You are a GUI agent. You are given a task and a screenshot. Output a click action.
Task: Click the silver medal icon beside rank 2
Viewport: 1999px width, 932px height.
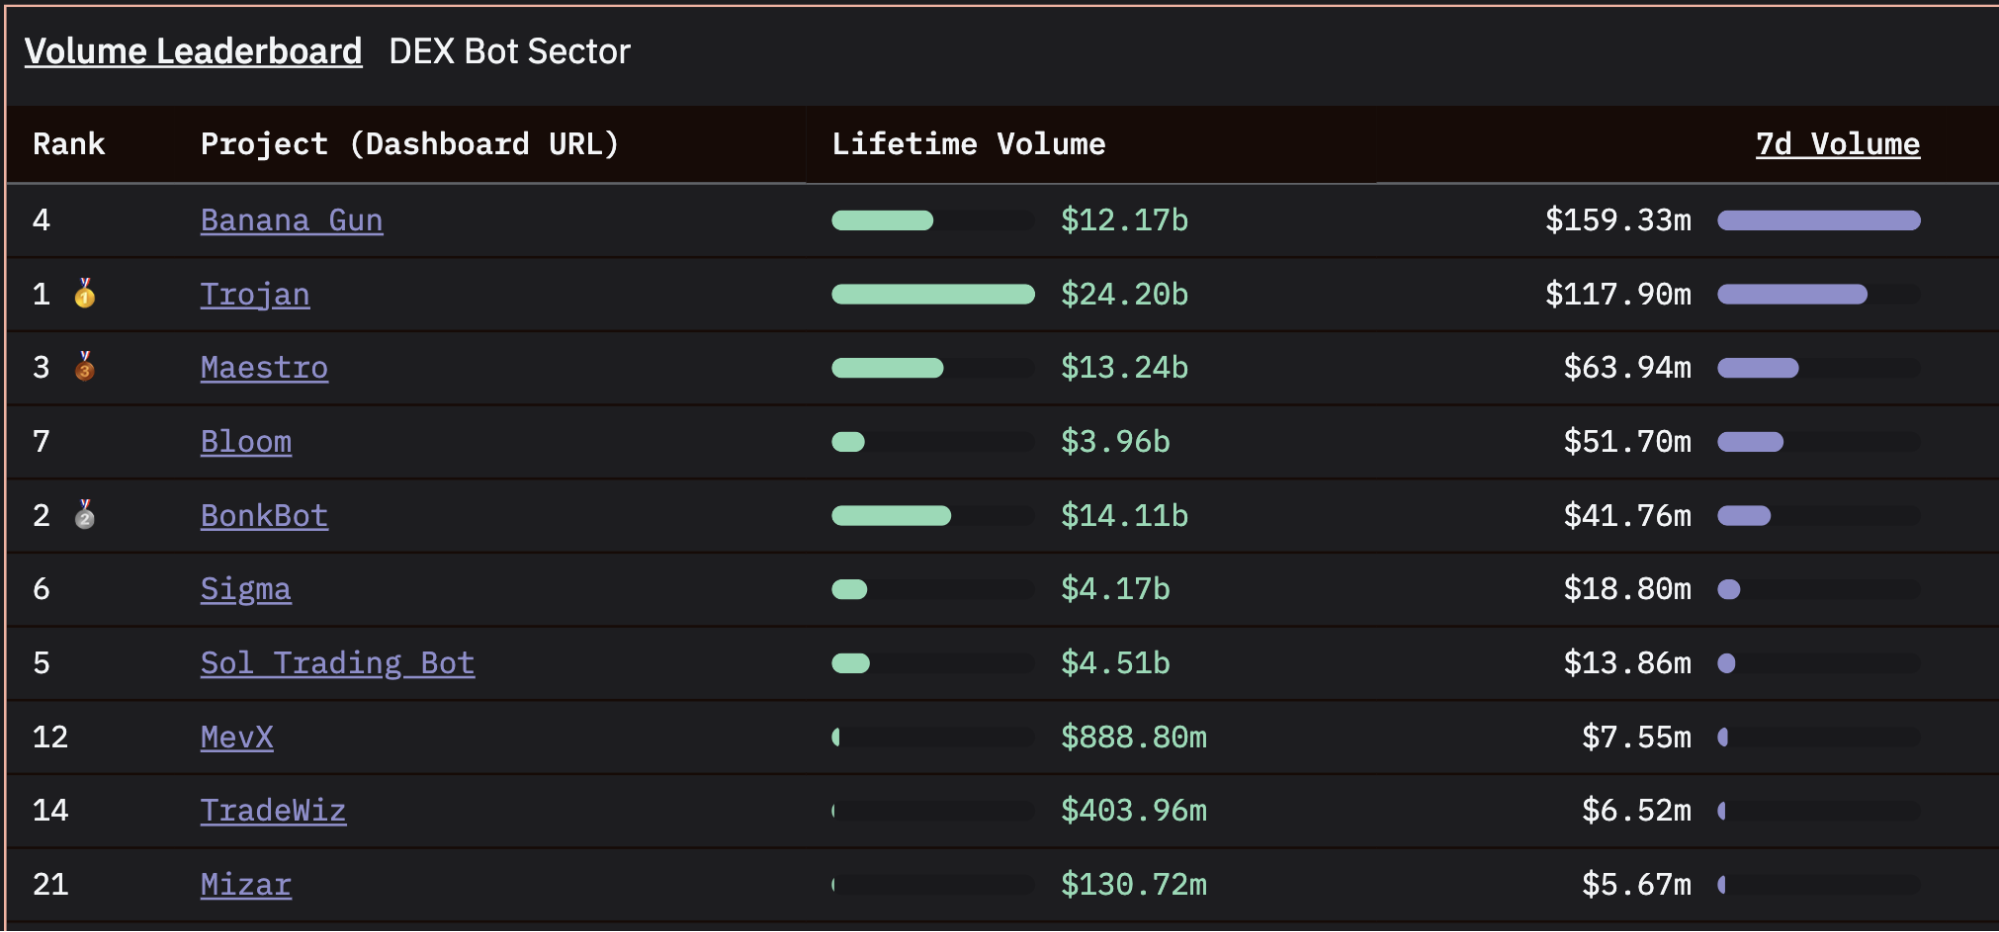pos(85,514)
